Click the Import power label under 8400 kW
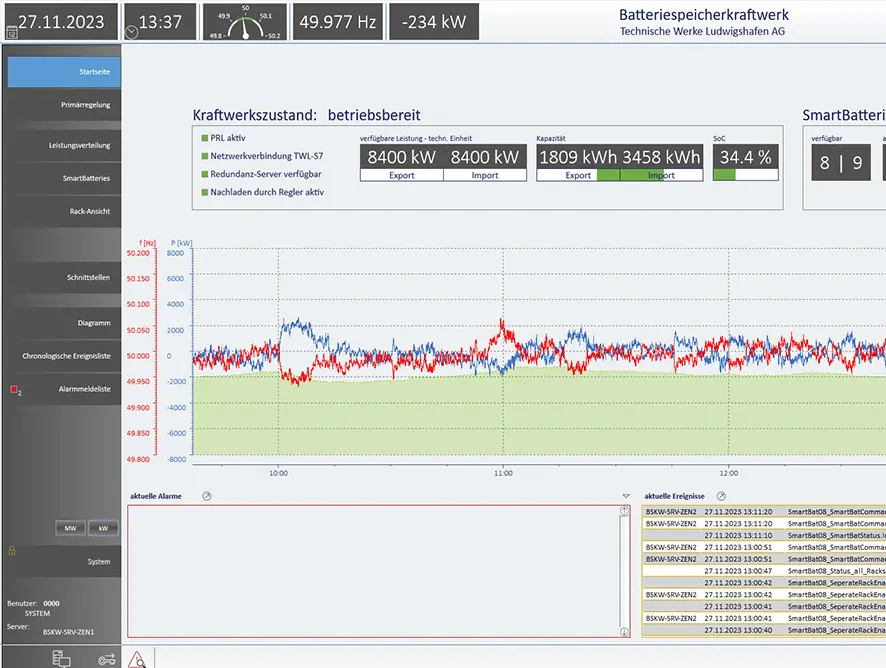The height and width of the screenshot is (668, 886). pyautogui.click(x=485, y=175)
